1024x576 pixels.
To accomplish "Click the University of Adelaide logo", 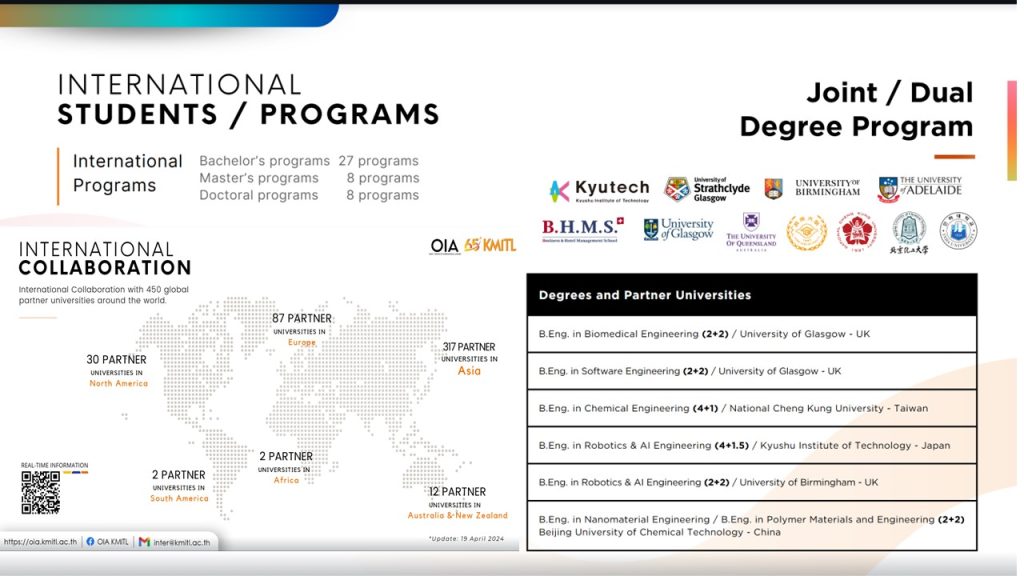I will [x=919, y=189].
